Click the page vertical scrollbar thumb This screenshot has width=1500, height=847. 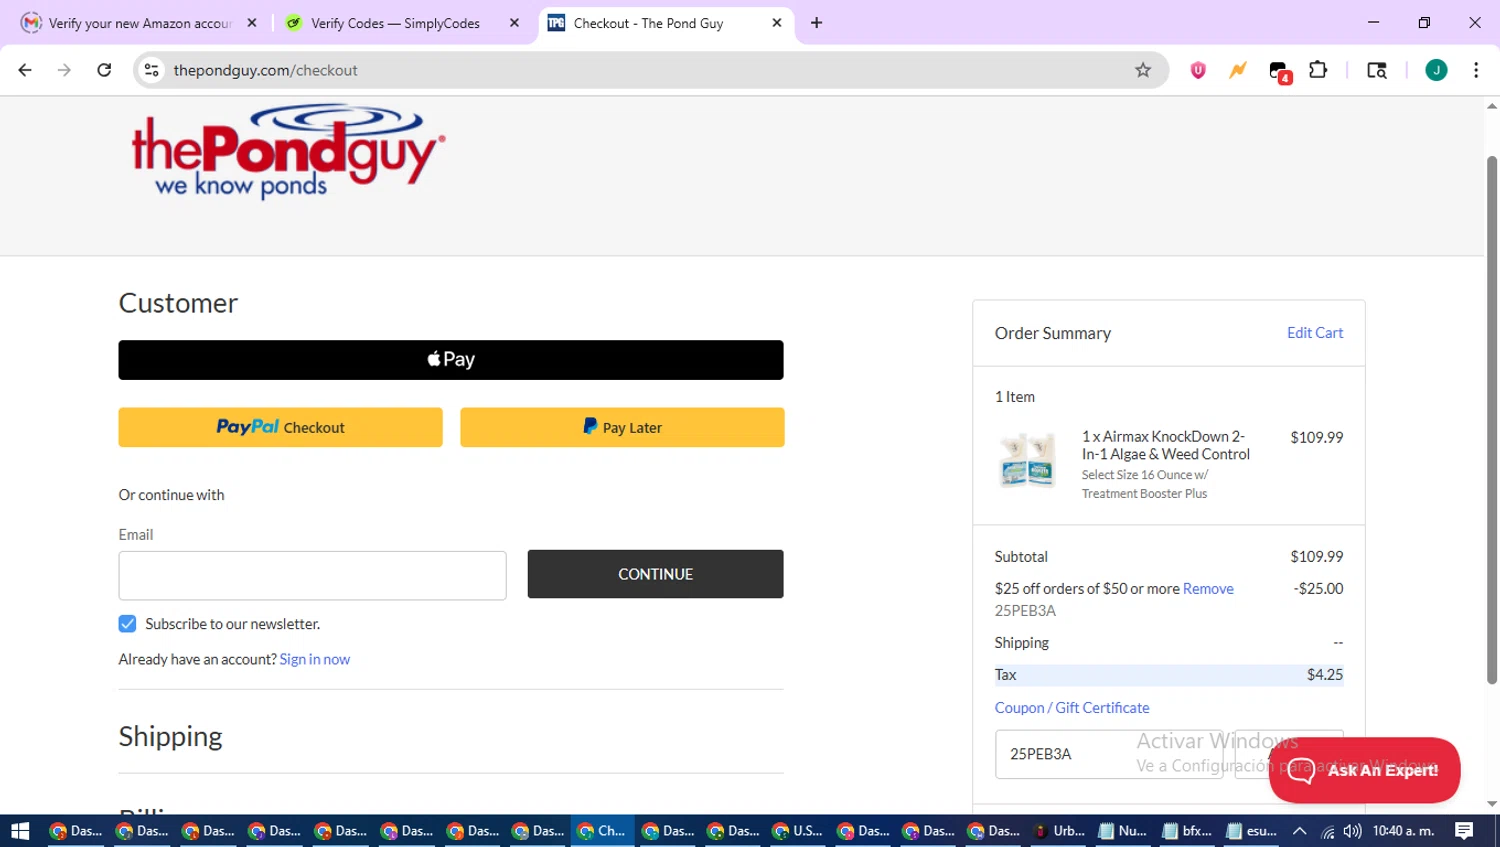[x=1492, y=420]
